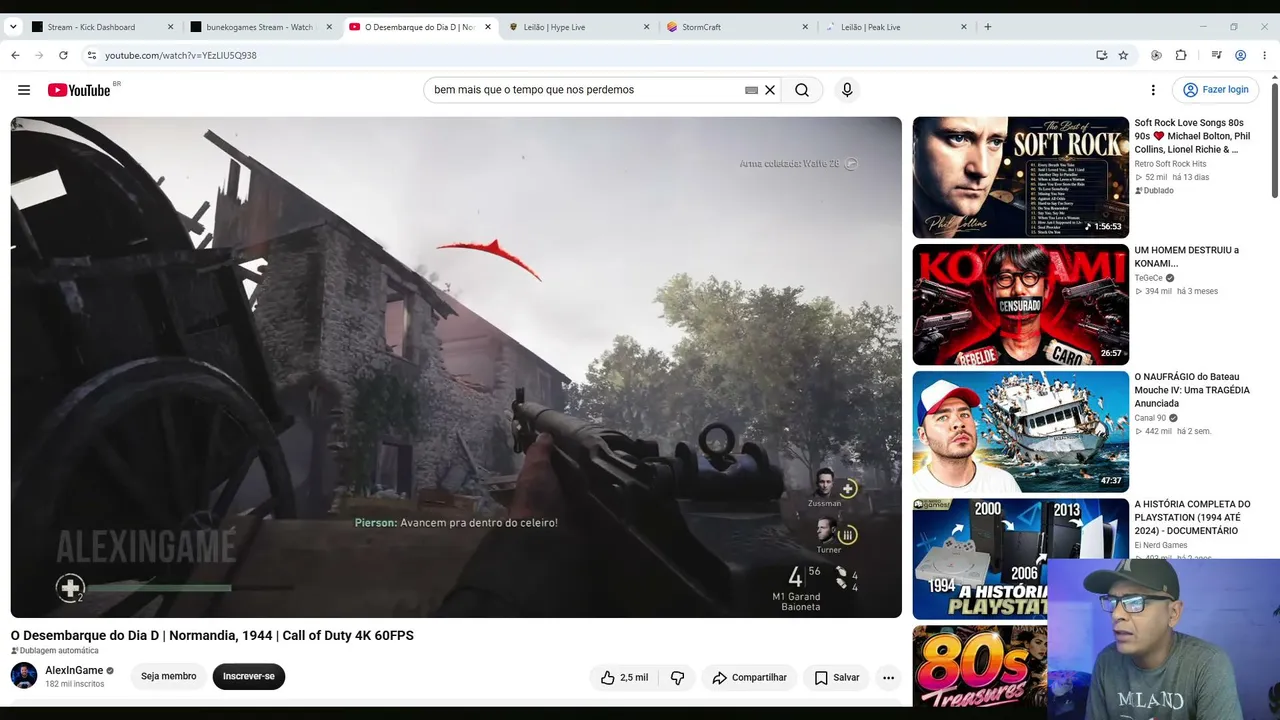Open the Chrome three-dot menu
The image size is (1280, 720).
[1266, 55]
